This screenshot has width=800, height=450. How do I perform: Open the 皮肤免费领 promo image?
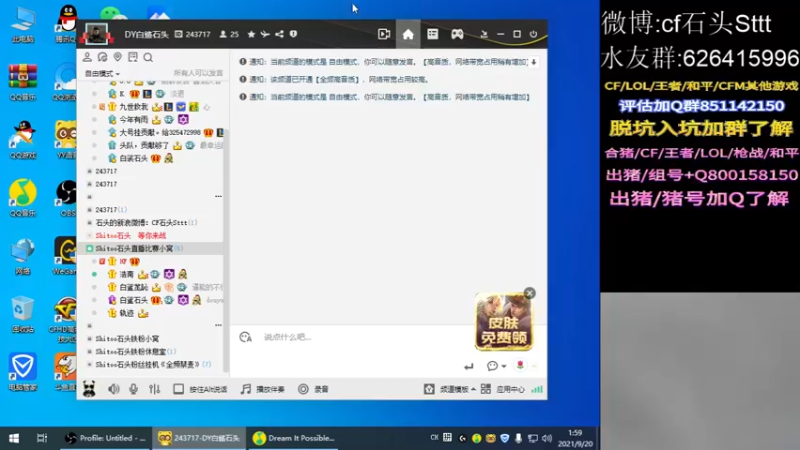(x=504, y=322)
